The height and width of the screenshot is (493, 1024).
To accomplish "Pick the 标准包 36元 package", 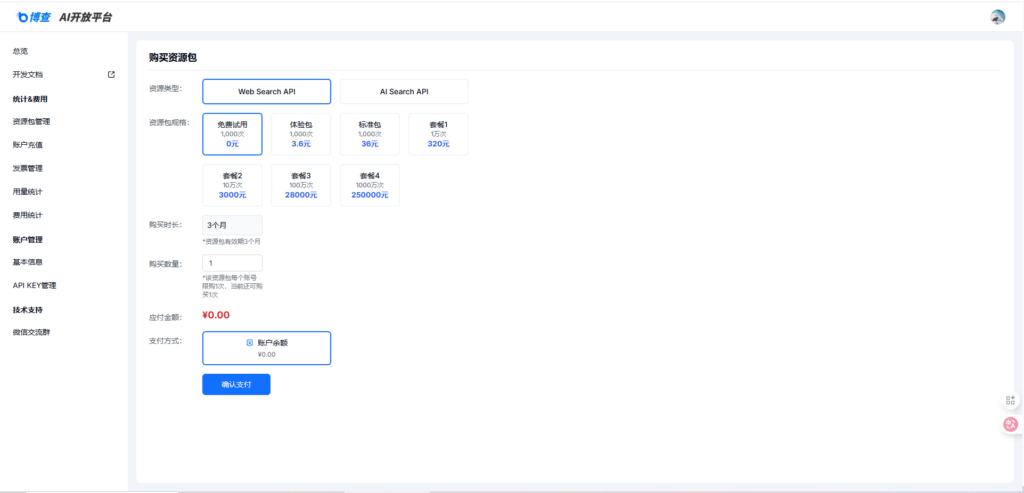I will (x=369, y=134).
